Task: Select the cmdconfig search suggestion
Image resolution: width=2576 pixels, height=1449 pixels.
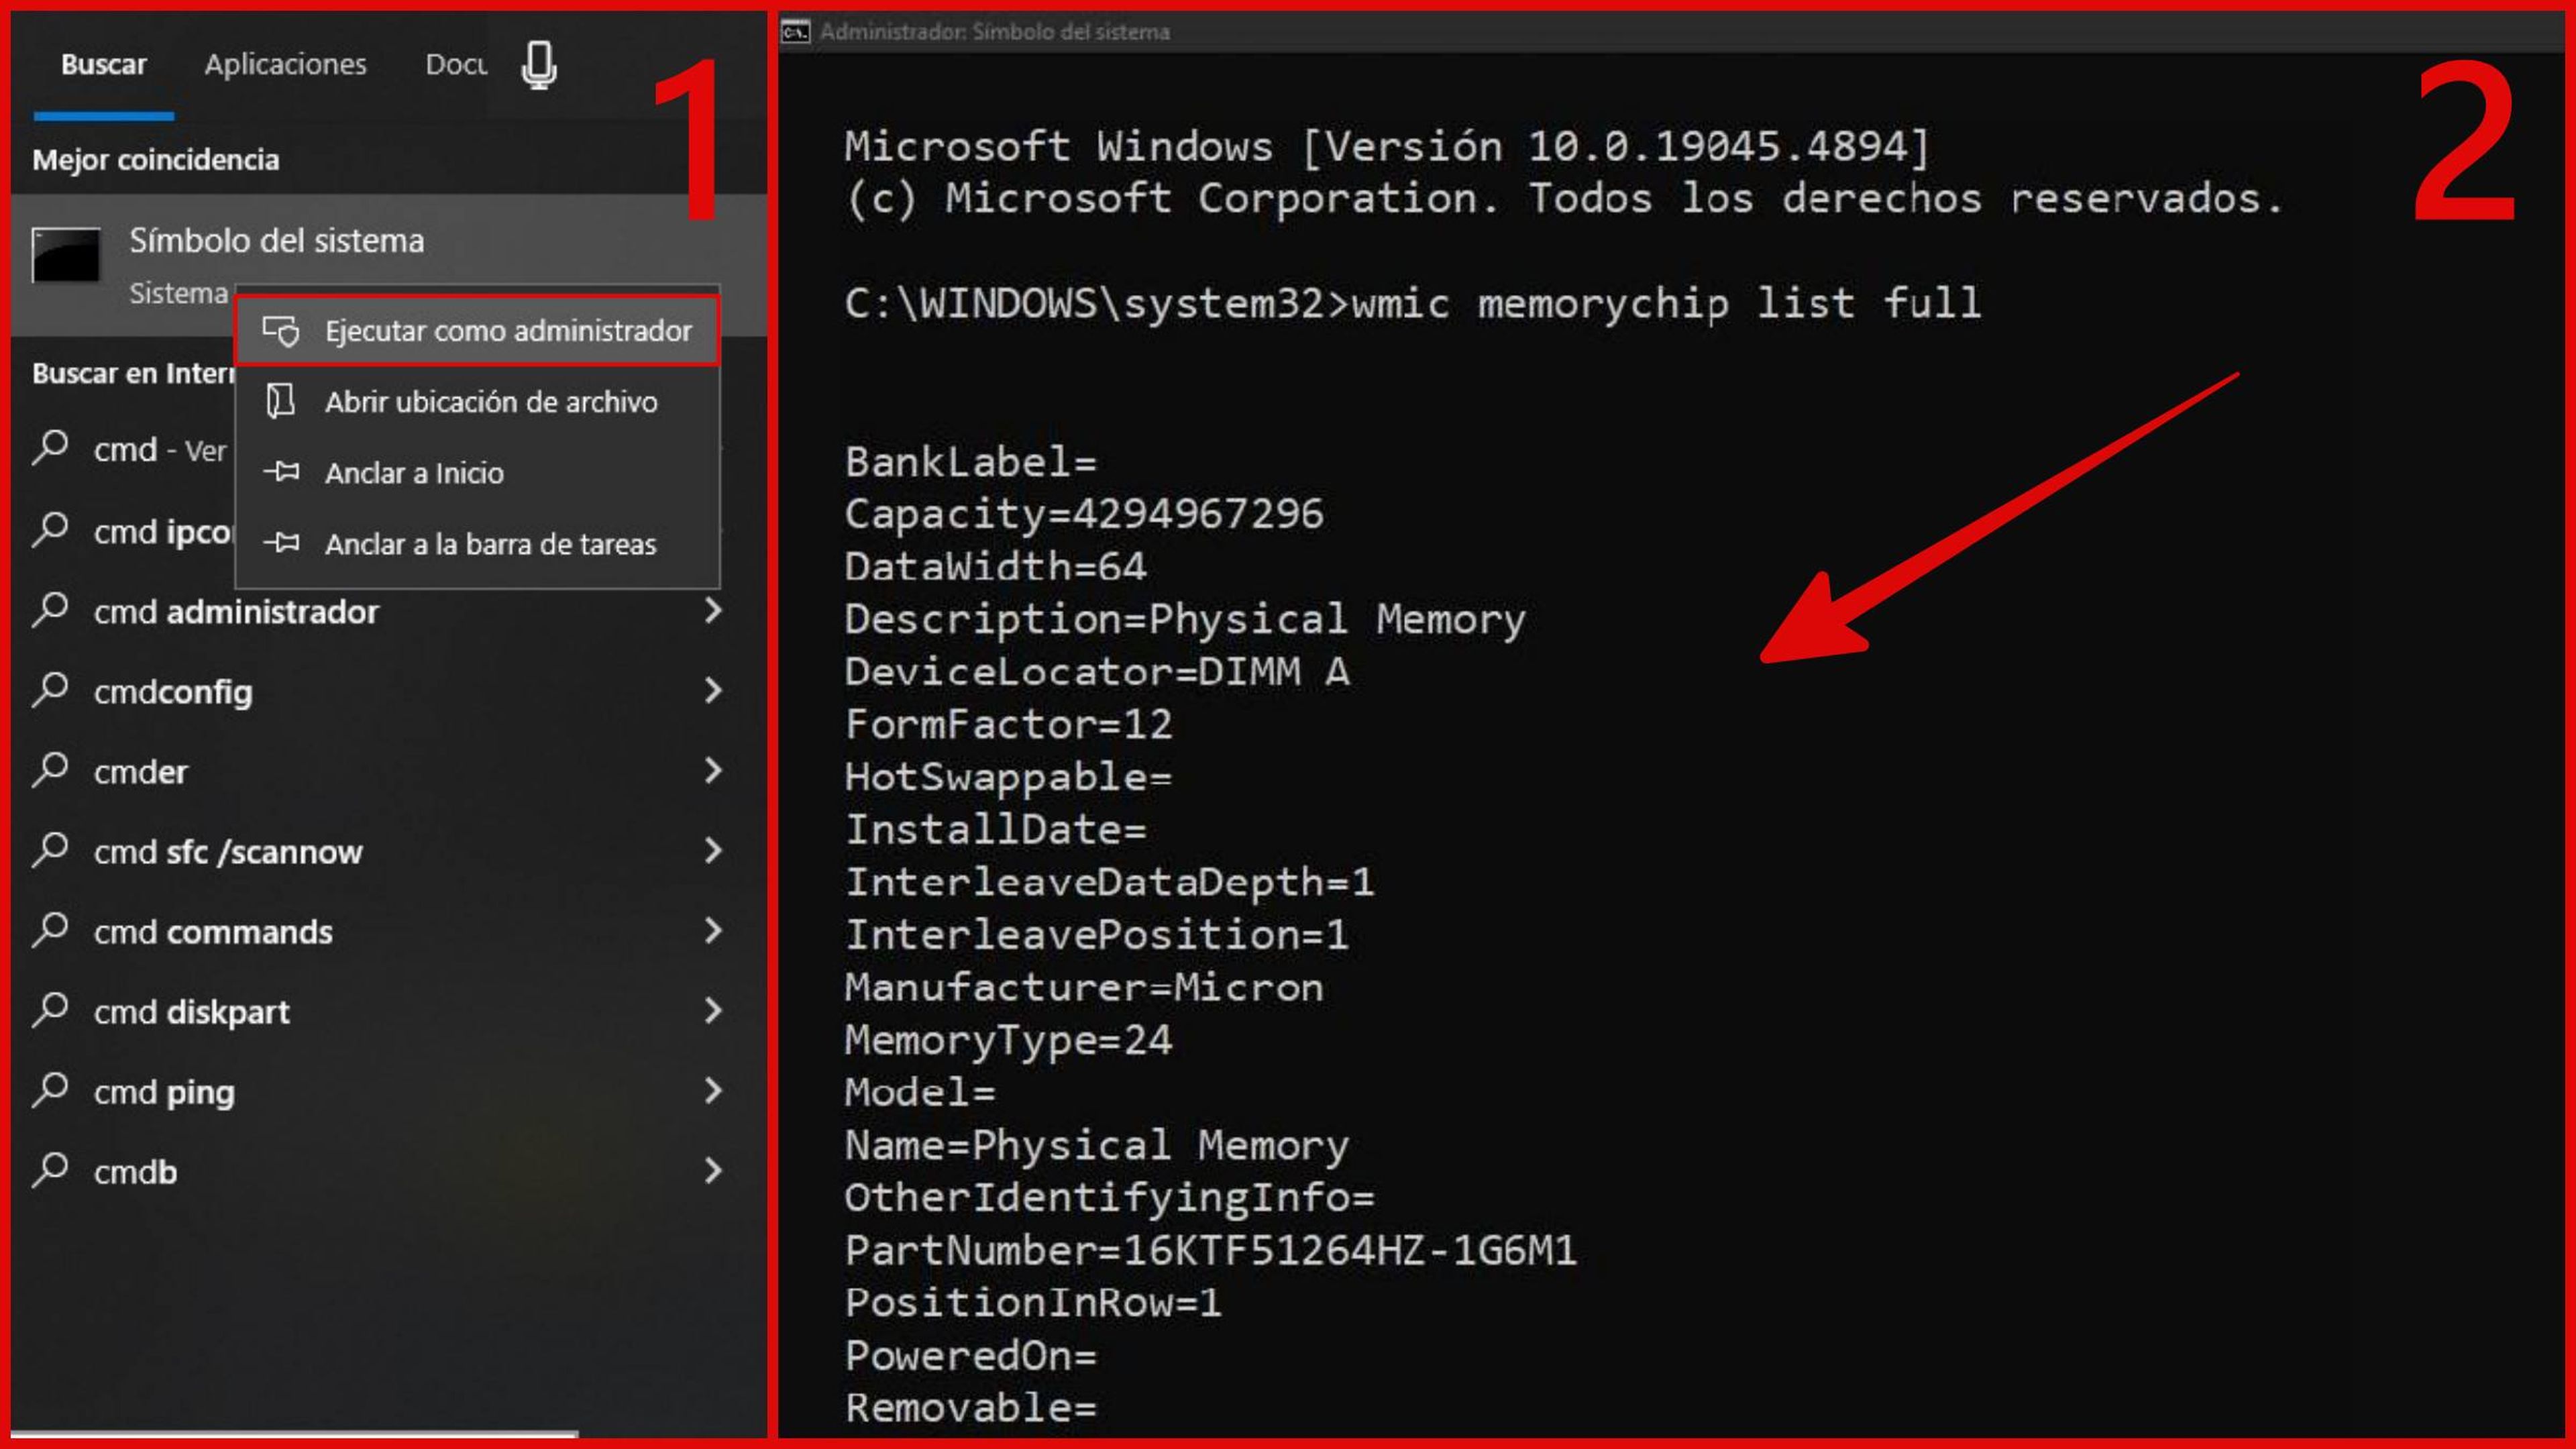Action: [388, 690]
